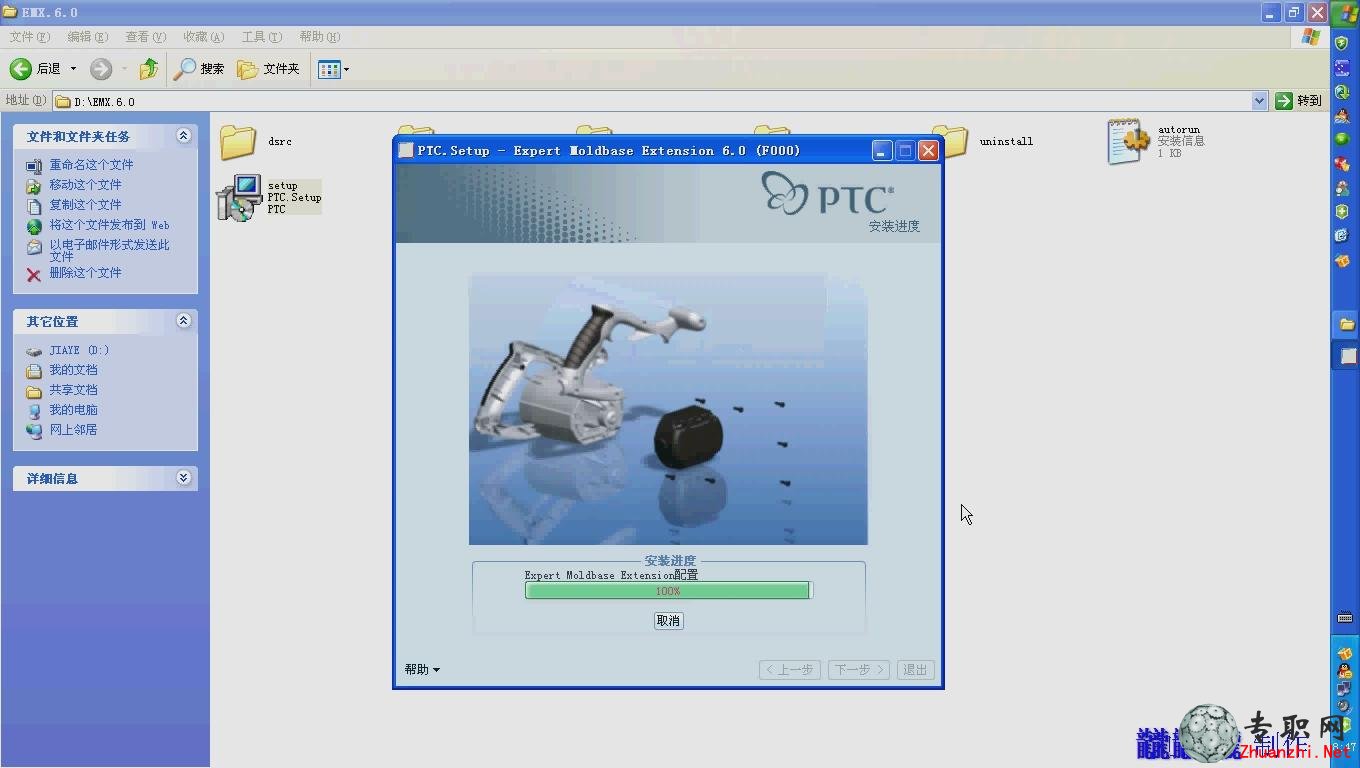Click the 重命名这个文件 link
The width and height of the screenshot is (1360, 768).
[91, 165]
